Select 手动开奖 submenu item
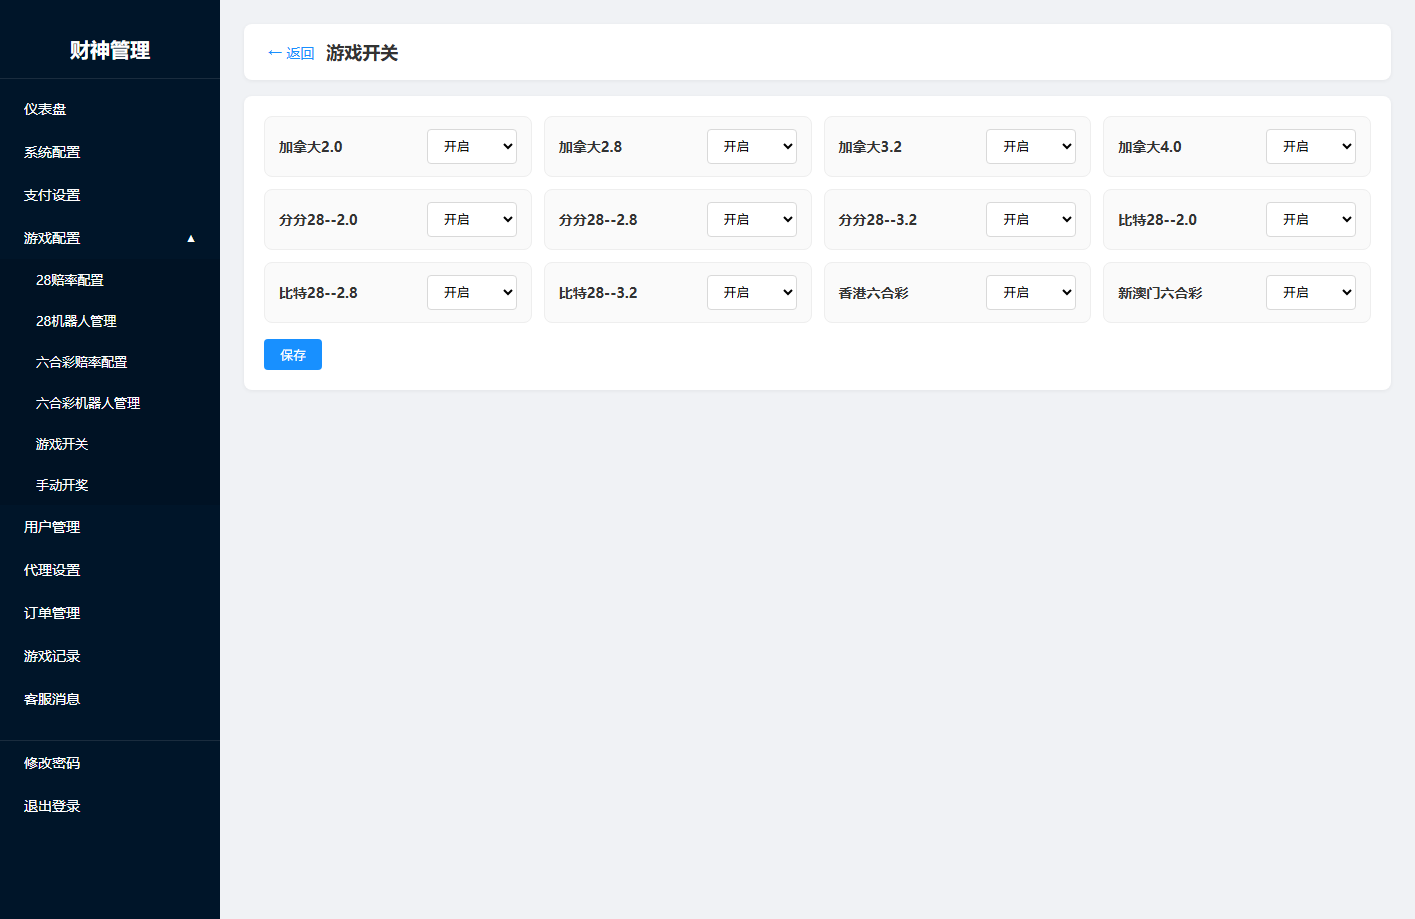 110,485
